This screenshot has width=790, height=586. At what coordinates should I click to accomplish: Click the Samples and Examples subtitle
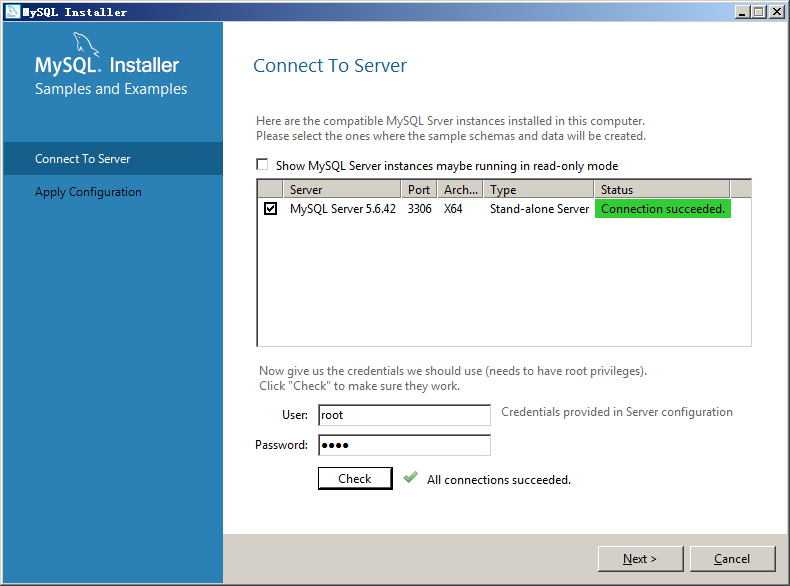(111, 89)
